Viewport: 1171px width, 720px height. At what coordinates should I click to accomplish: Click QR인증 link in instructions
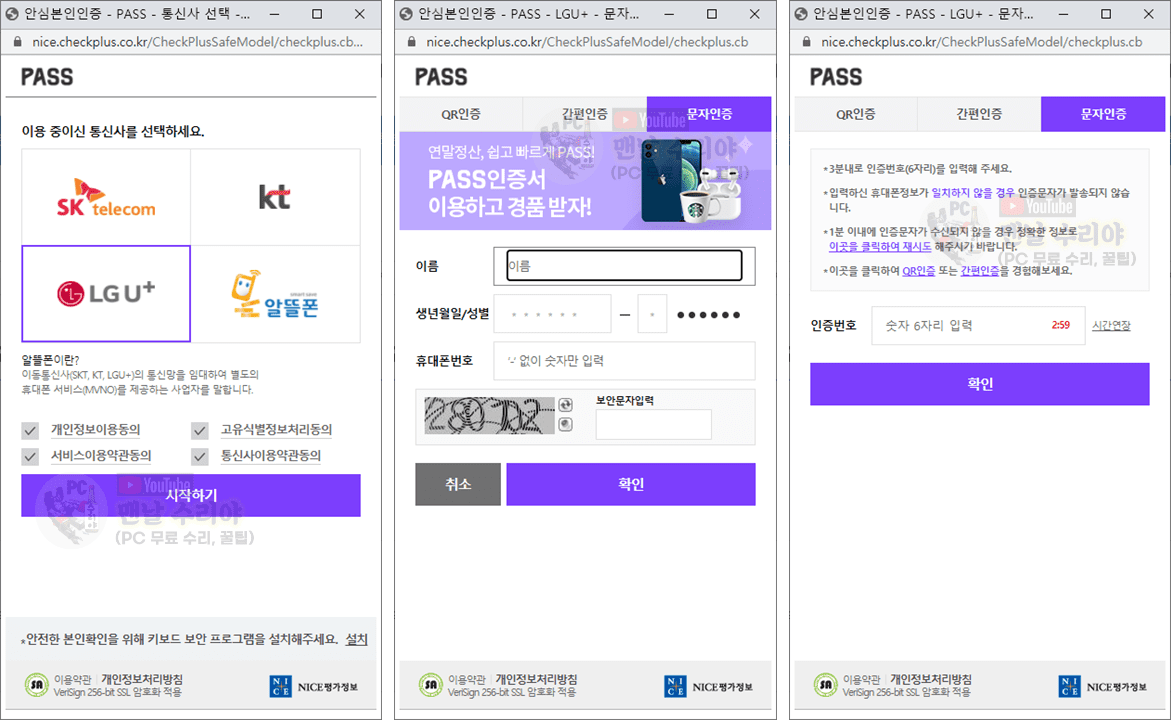(x=919, y=271)
